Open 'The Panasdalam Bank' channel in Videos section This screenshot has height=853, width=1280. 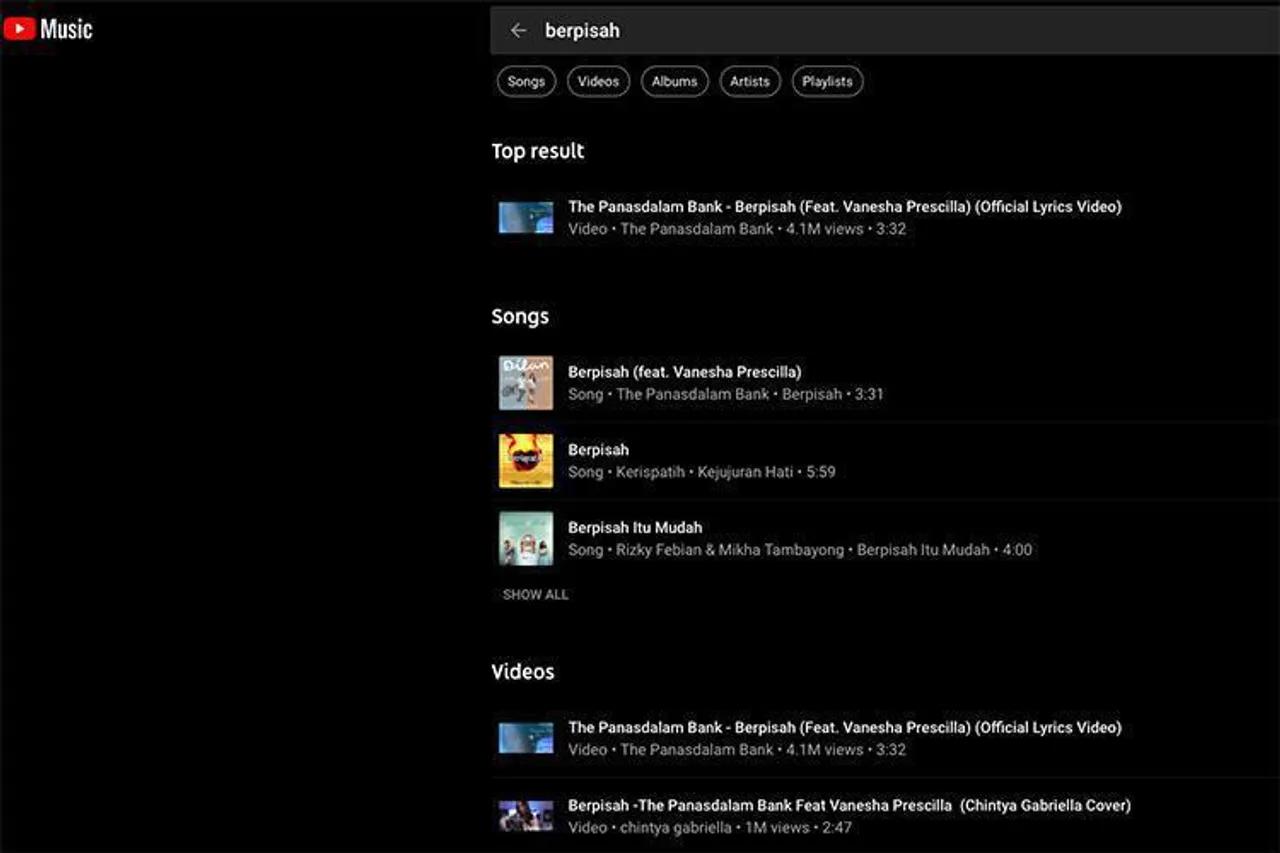tap(697, 750)
